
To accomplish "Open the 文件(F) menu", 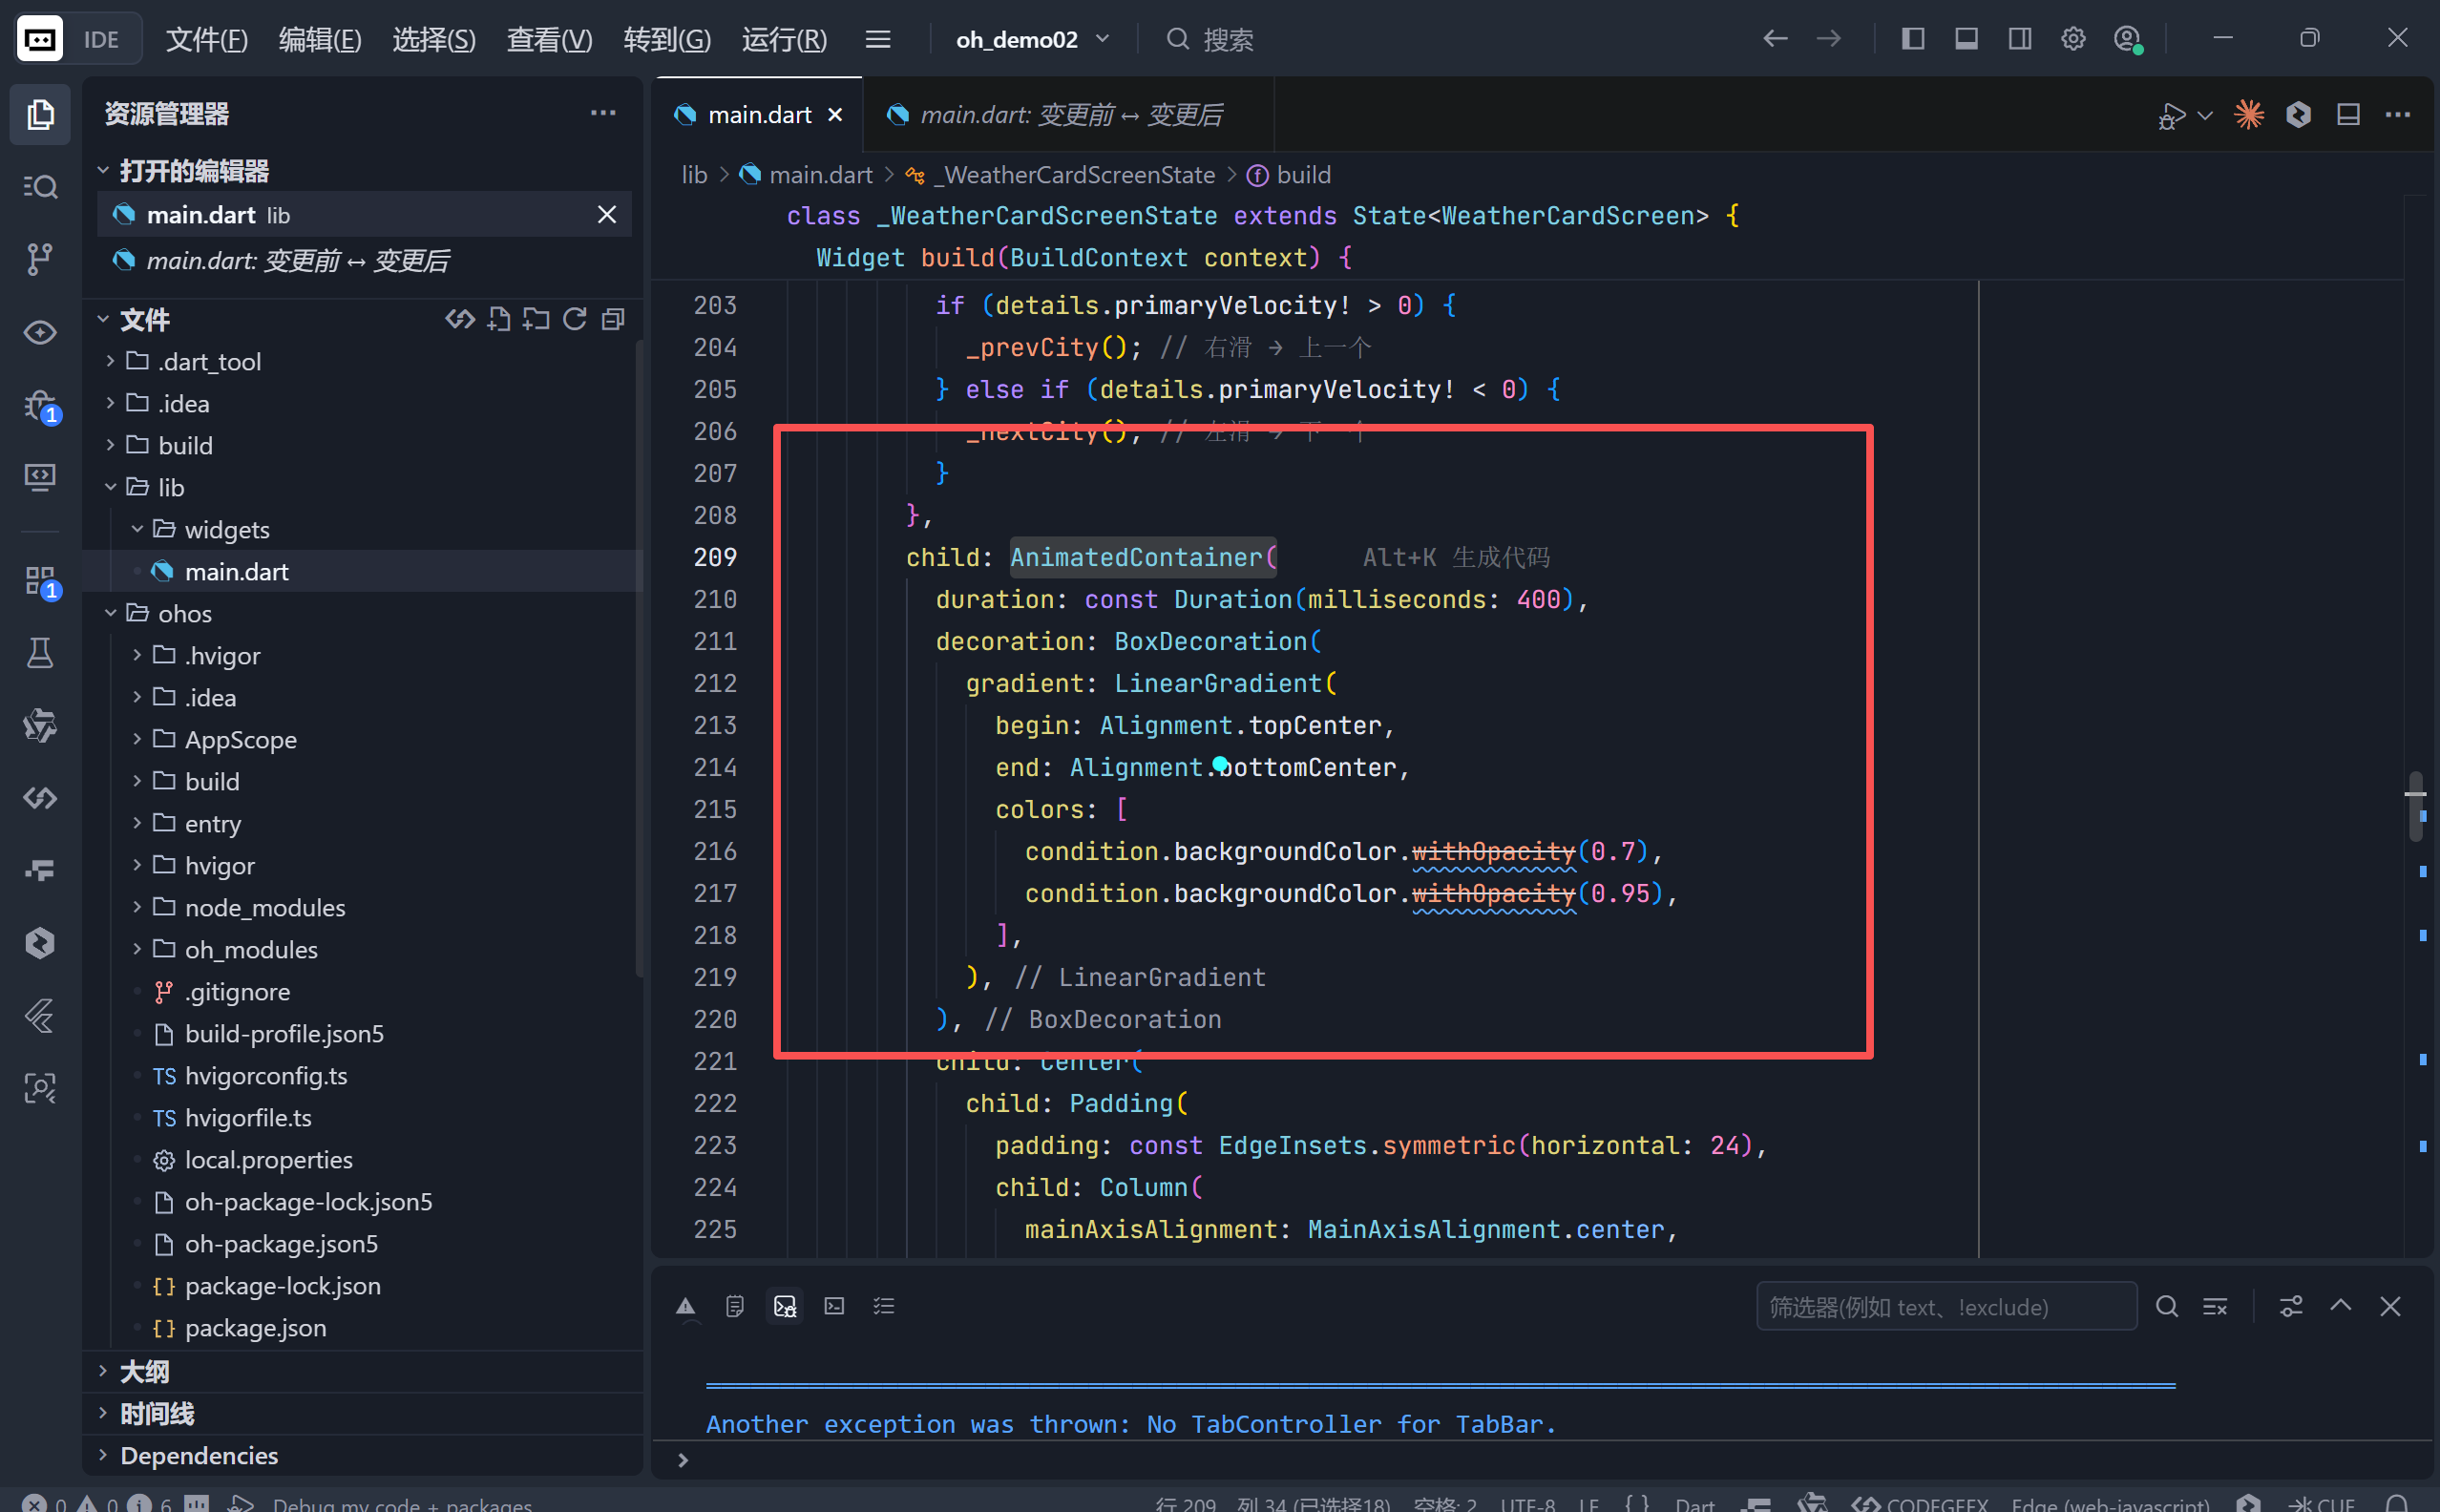I will (x=206, y=39).
